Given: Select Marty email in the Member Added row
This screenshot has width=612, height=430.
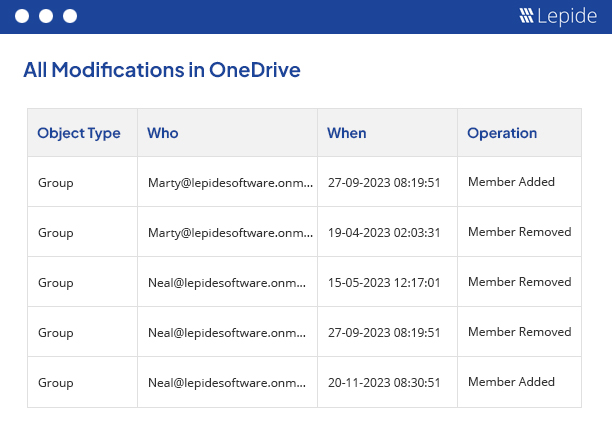Looking at the screenshot, I should [230, 183].
